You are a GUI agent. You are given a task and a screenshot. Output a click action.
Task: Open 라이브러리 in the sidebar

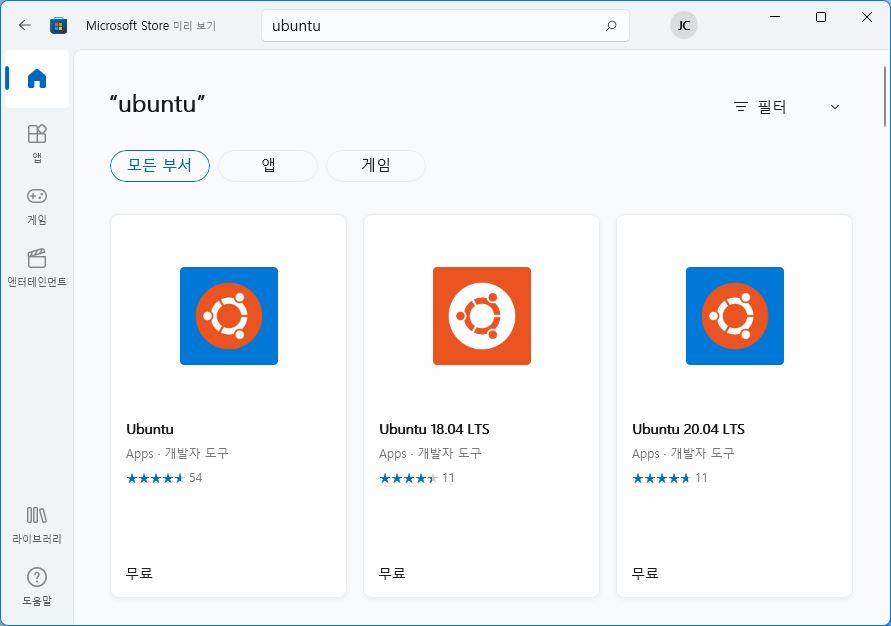(x=37, y=525)
